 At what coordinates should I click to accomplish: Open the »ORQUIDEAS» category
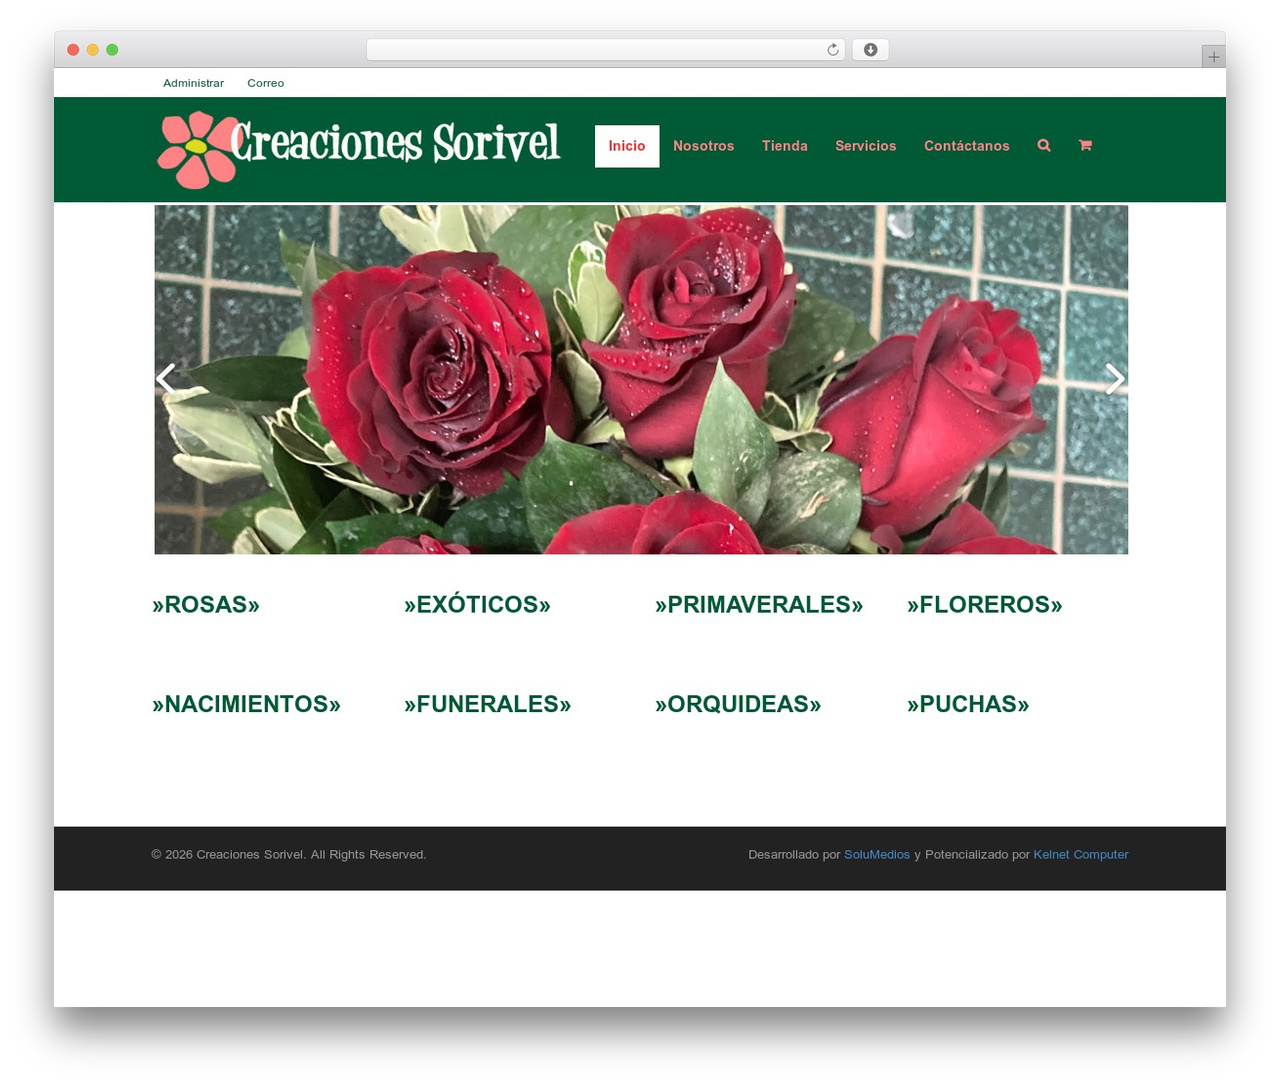click(x=738, y=704)
